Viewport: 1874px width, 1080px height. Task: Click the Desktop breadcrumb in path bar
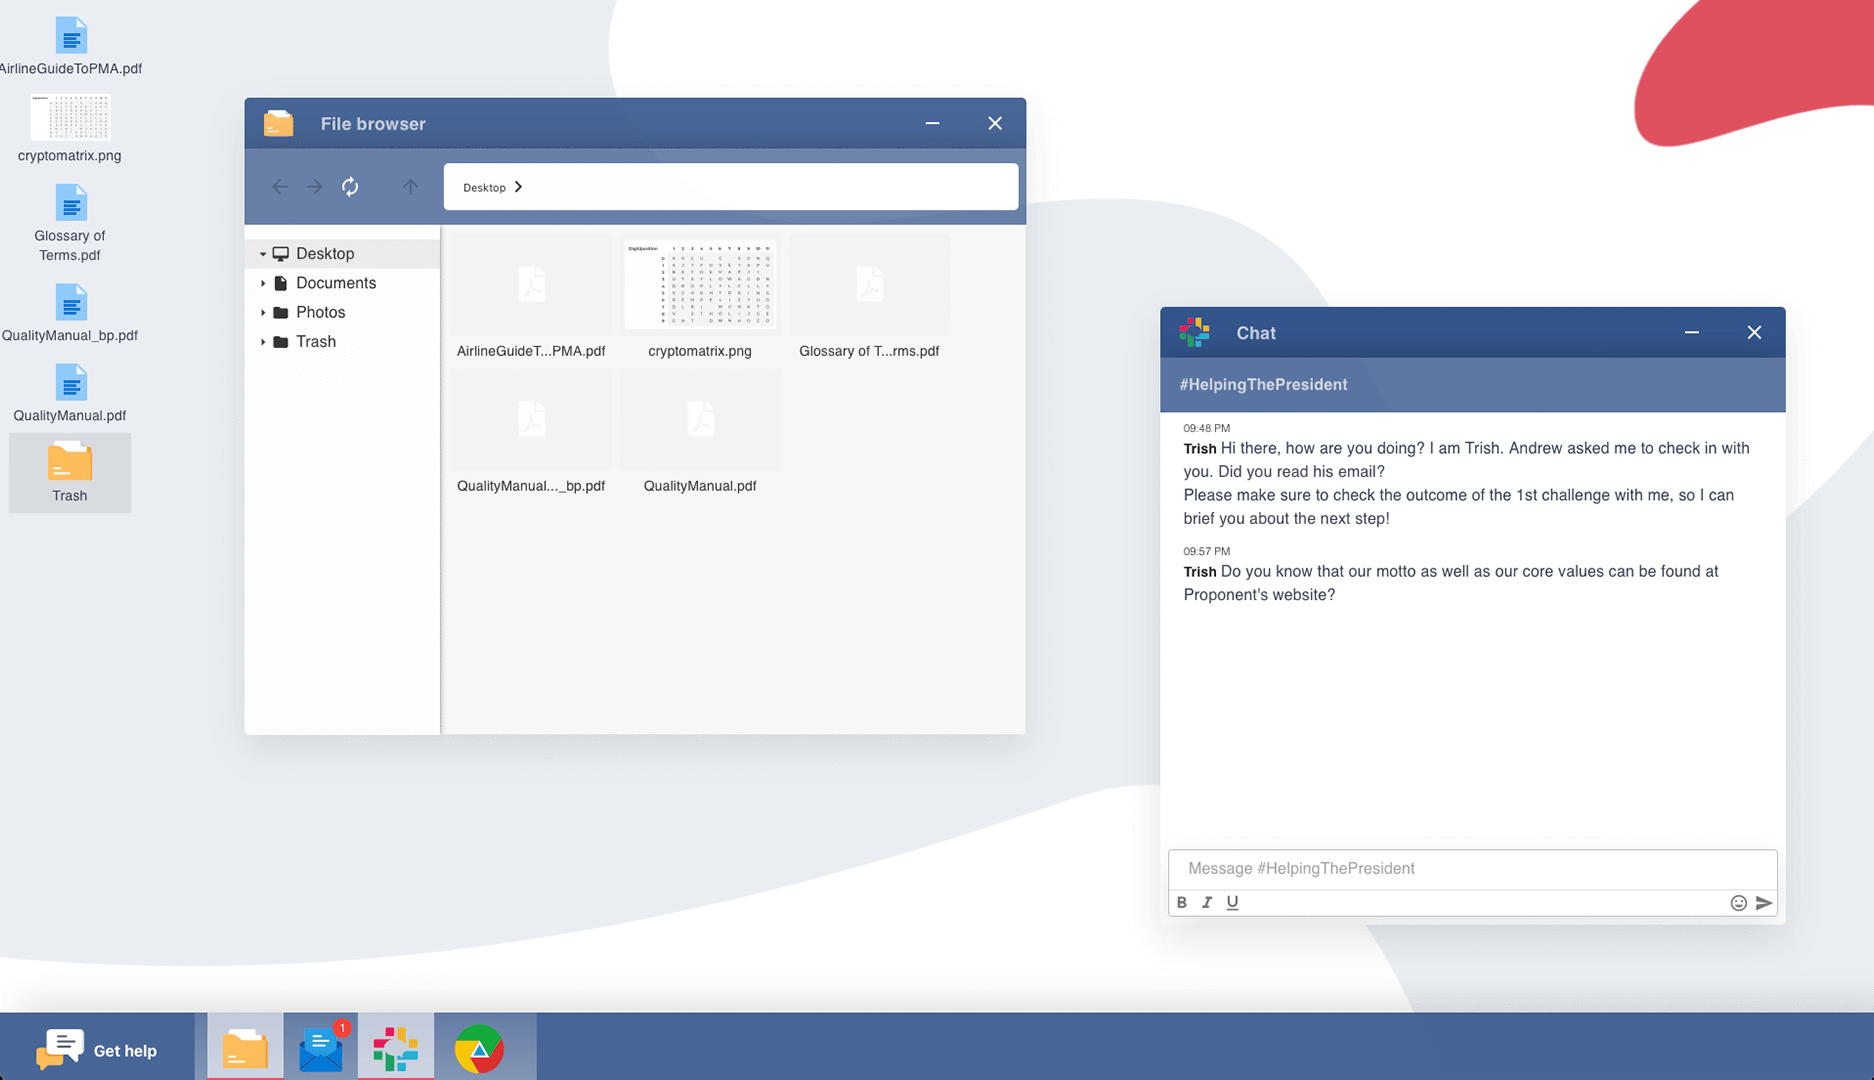[484, 188]
